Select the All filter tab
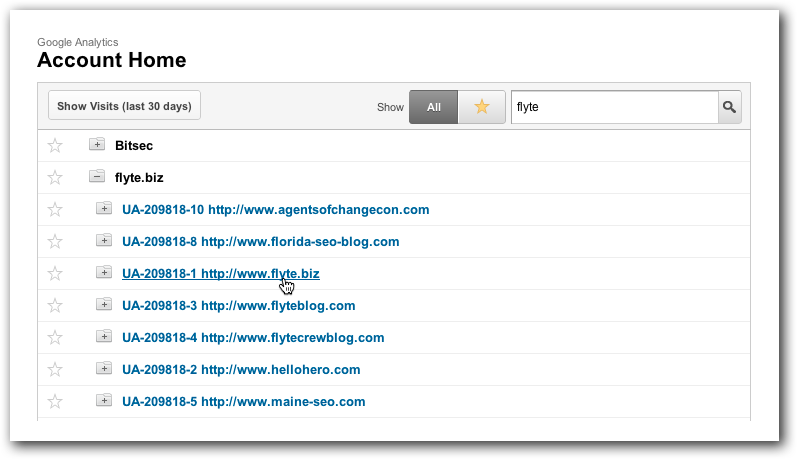 click(x=434, y=107)
